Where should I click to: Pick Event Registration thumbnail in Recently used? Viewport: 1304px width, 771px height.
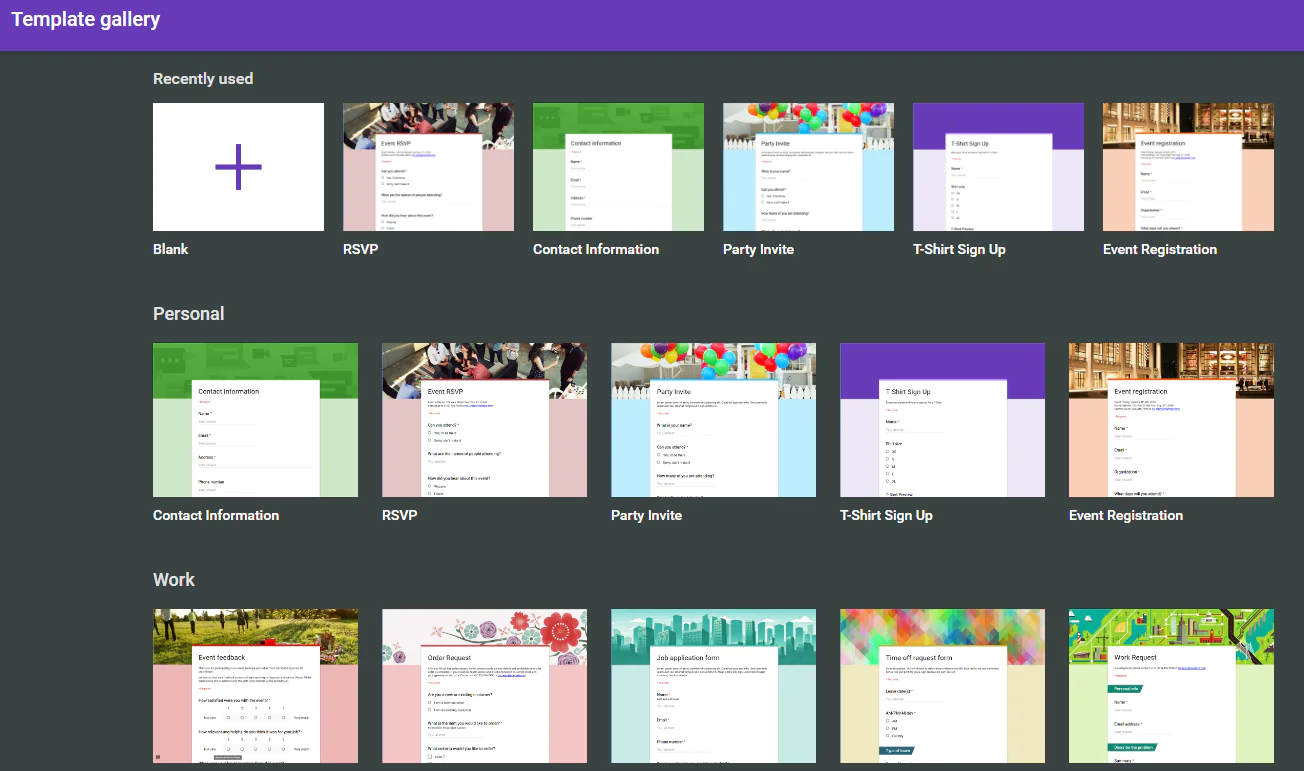pos(1188,167)
